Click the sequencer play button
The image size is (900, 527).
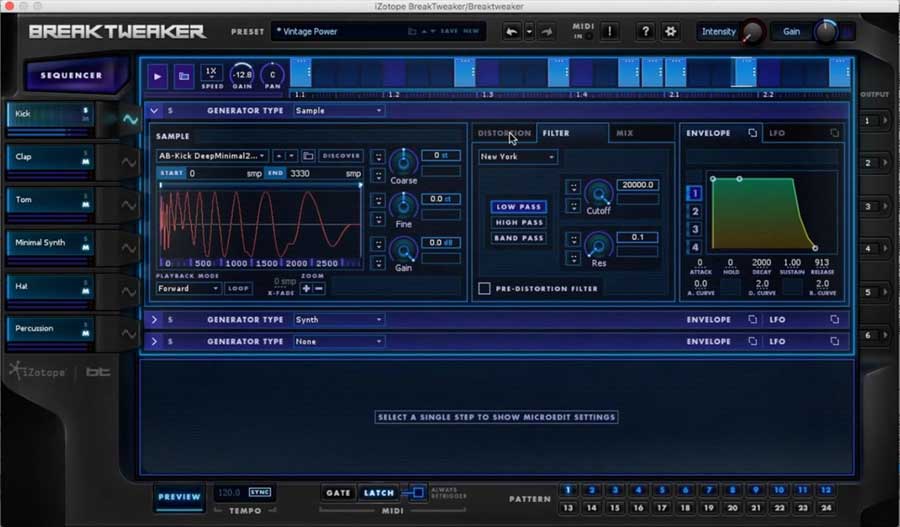pos(157,76)
